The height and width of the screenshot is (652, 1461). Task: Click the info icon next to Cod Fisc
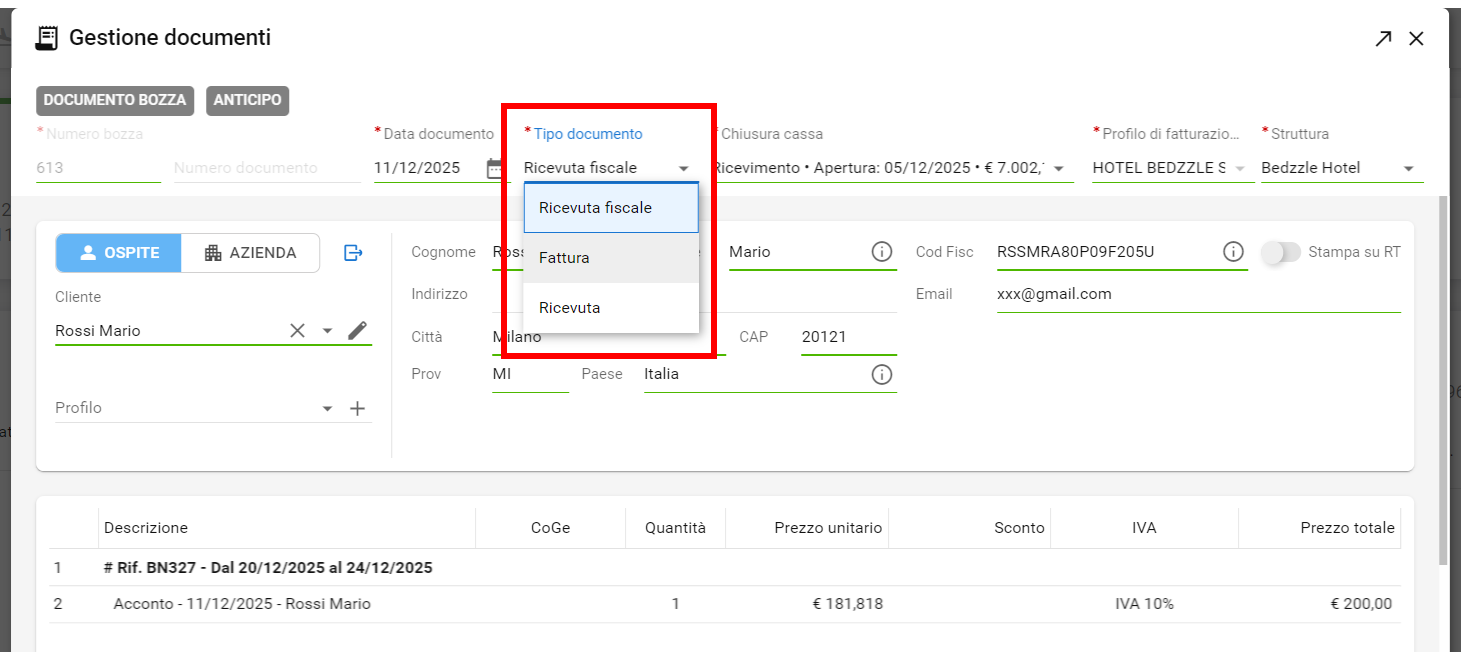click(x=1233, y=252)
